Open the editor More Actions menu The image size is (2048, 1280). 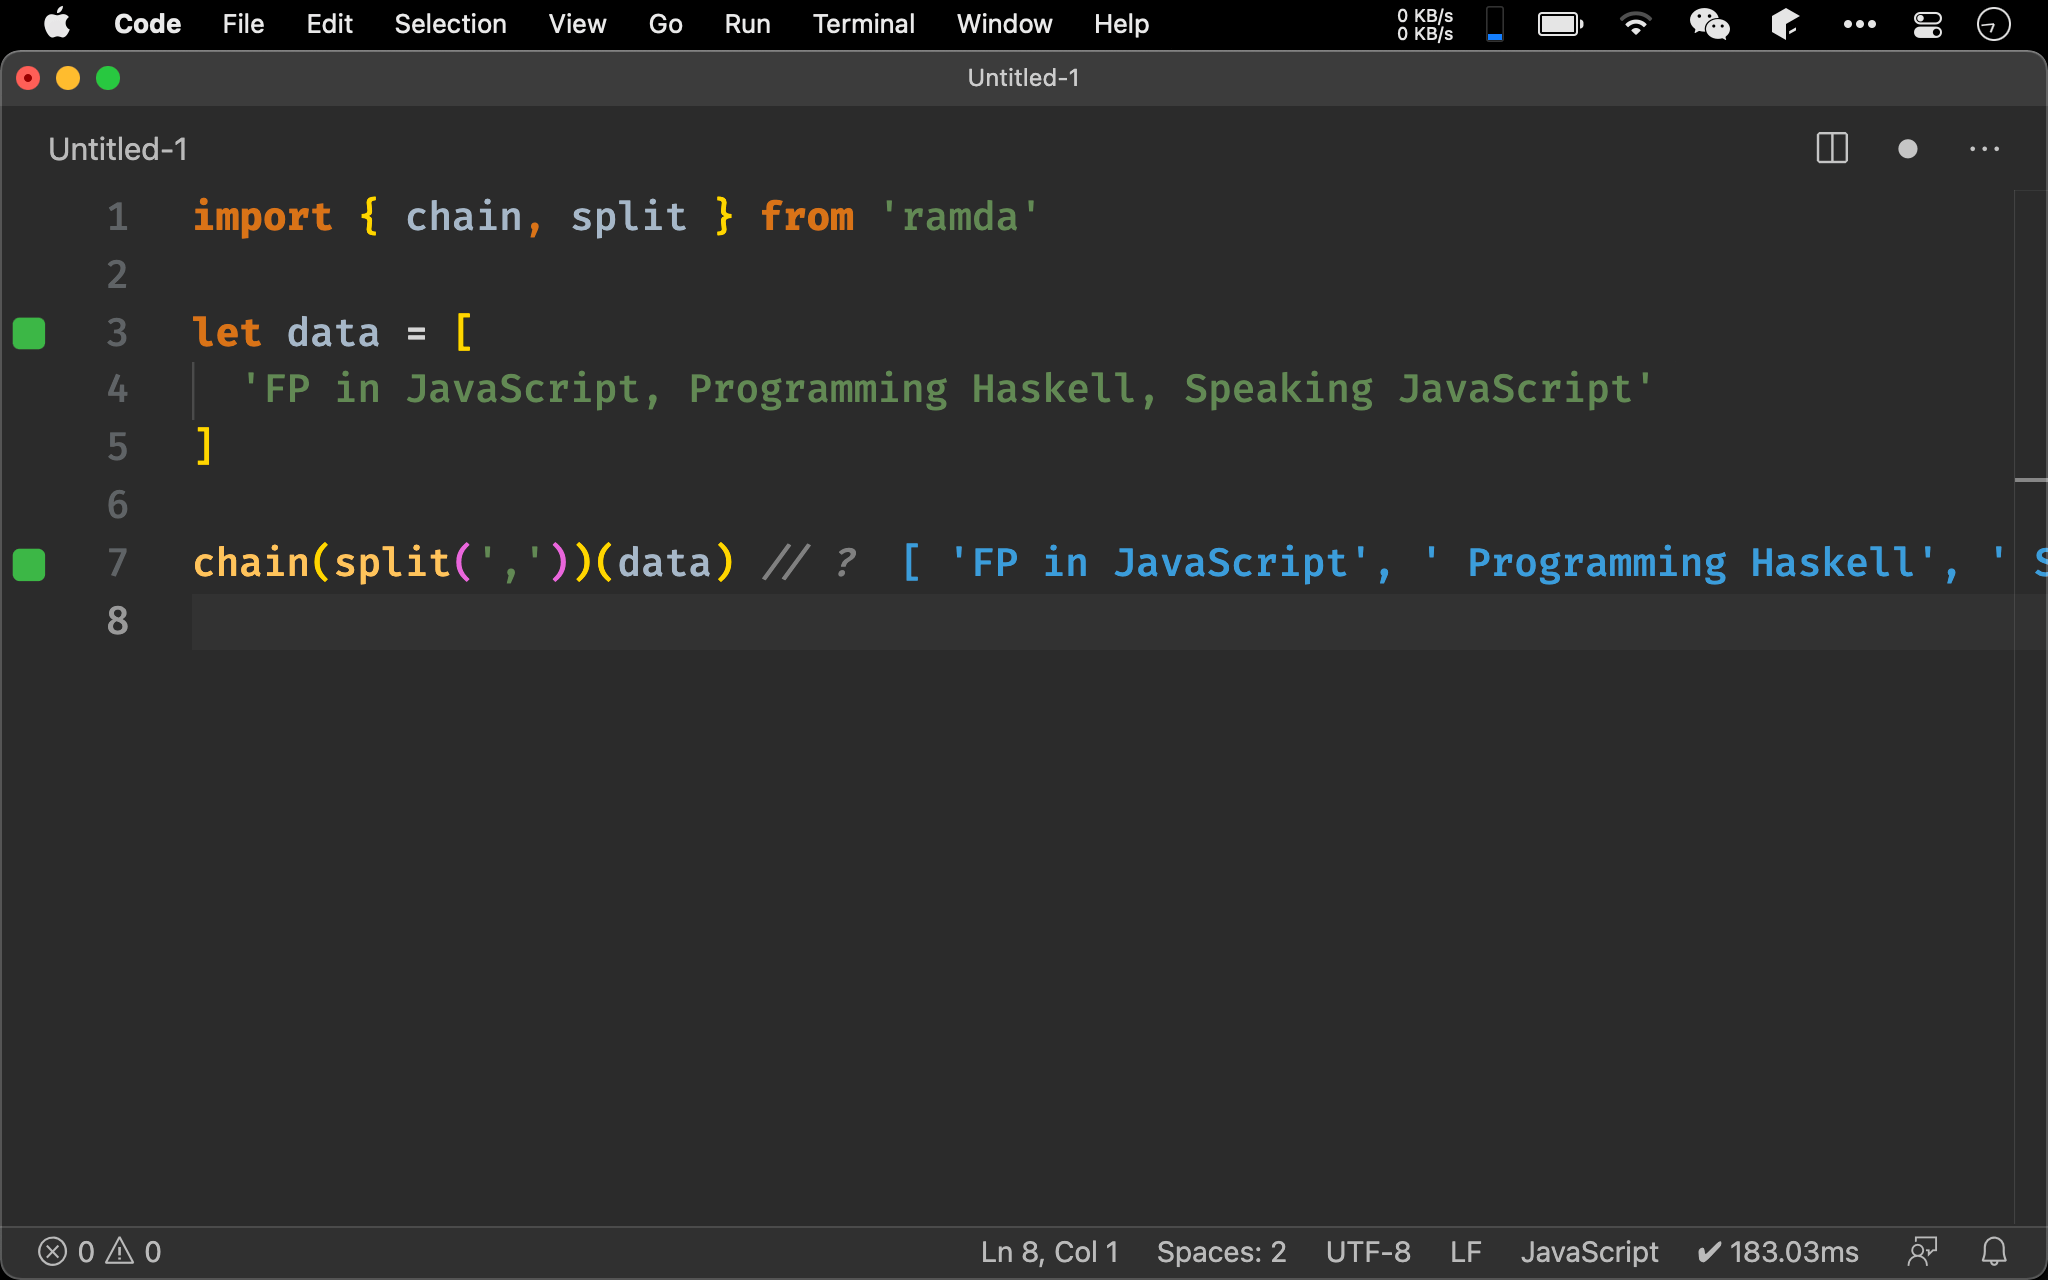[x=1984, y=149]
